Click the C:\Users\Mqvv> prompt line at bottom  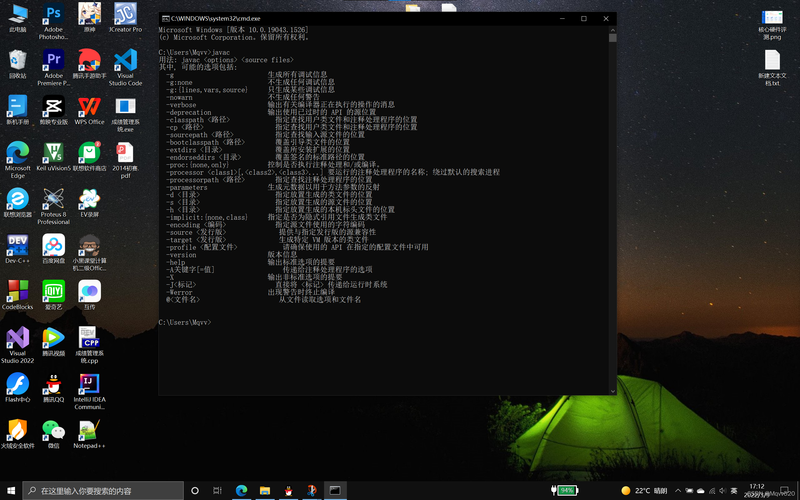pos(185,322)
